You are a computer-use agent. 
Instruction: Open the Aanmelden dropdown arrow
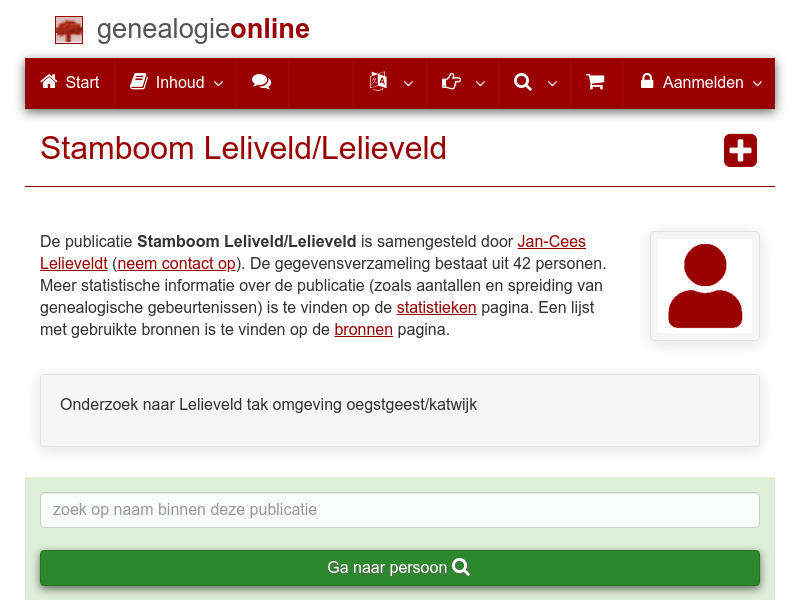click(757, 83)
